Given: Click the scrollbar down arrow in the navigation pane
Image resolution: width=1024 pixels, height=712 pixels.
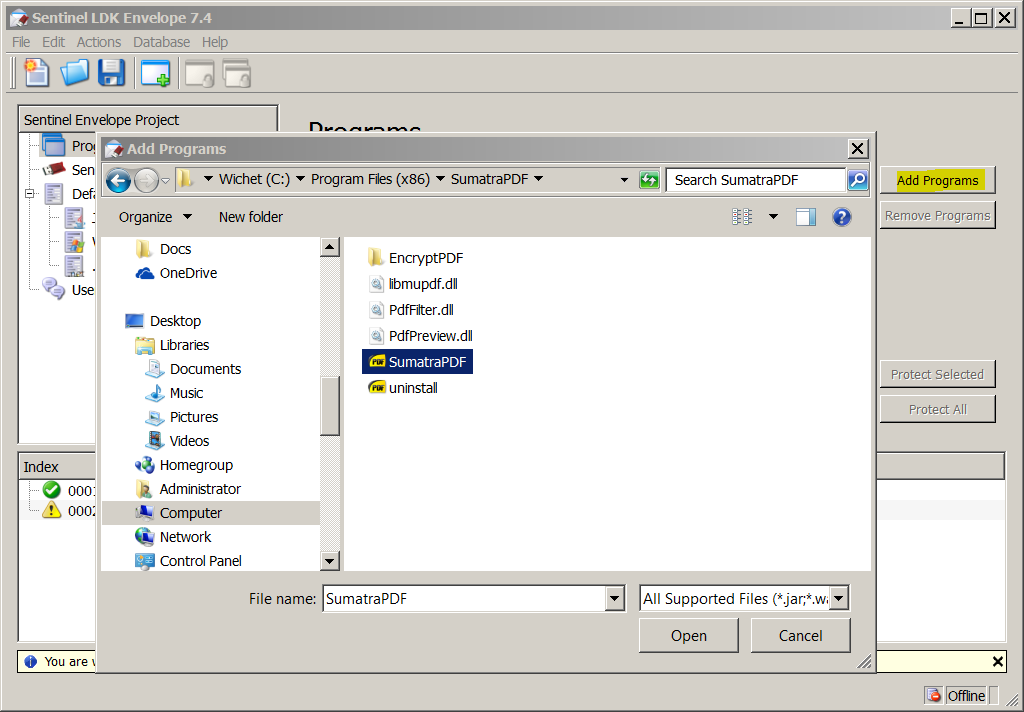Looking at the screenshot, I should (330, 560).
